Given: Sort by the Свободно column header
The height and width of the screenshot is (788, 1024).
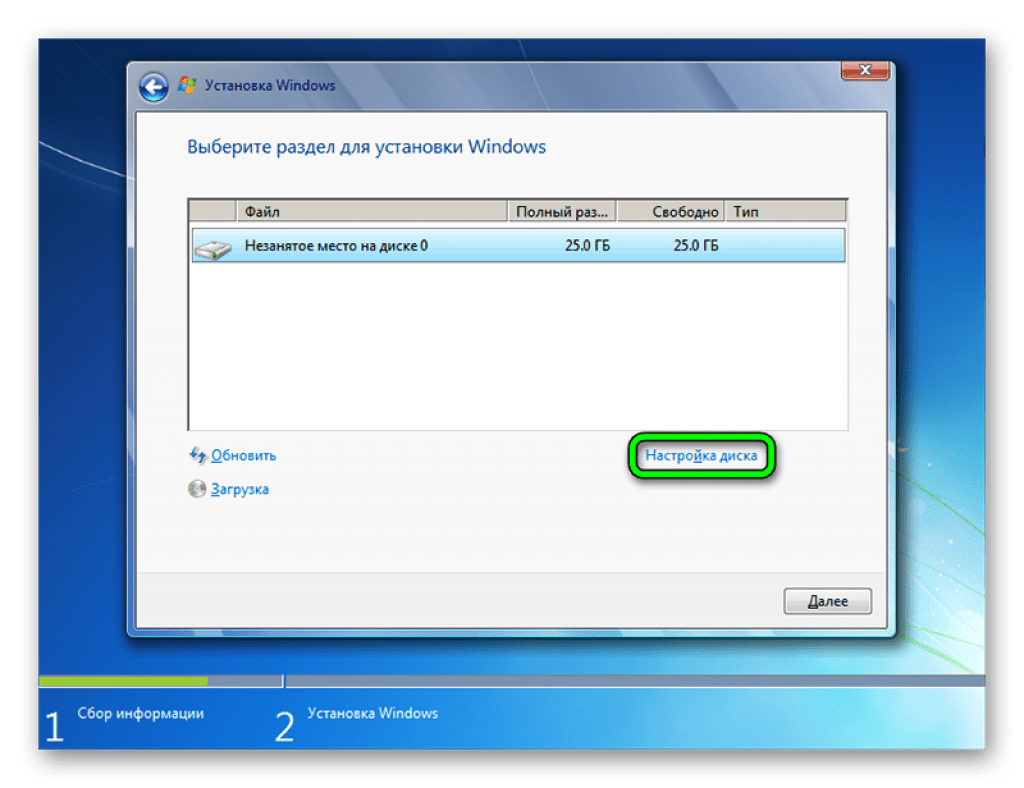Looking at the screenshot, I should [x=671, y=212].
